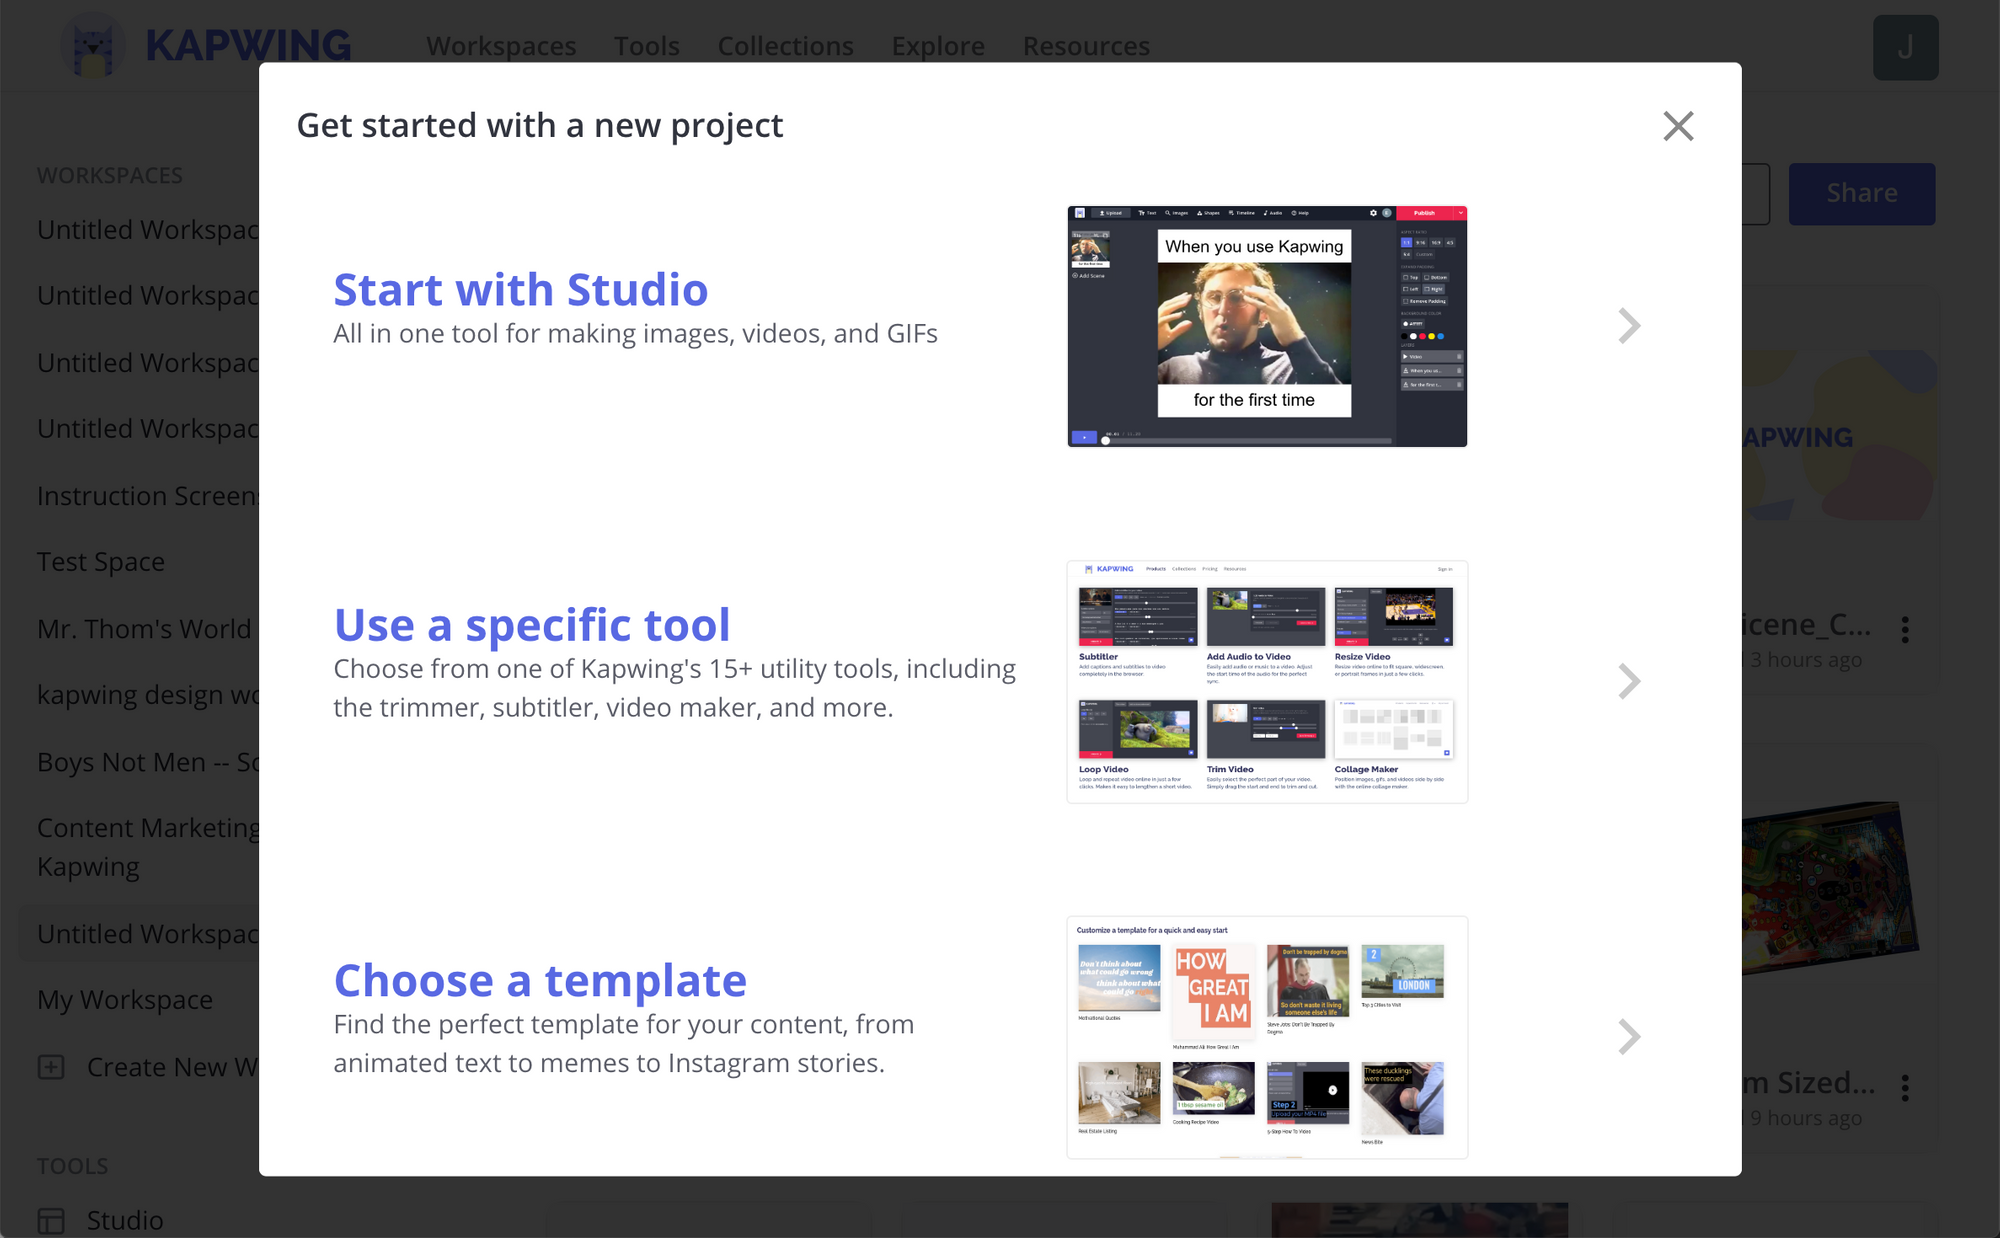Open three-dot menu beside 3 hours ago project
The height and width of the screenshot is (1238, 2000).
click(x=1905, y=629)
